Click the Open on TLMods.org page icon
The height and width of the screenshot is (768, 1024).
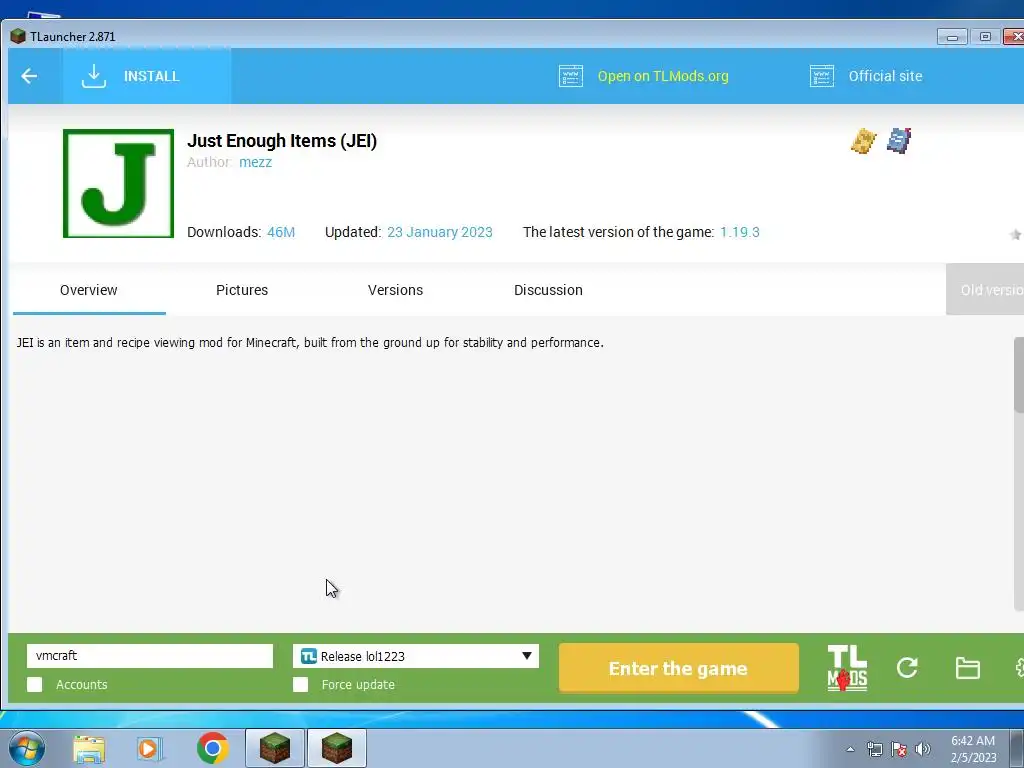pos(571,76)
